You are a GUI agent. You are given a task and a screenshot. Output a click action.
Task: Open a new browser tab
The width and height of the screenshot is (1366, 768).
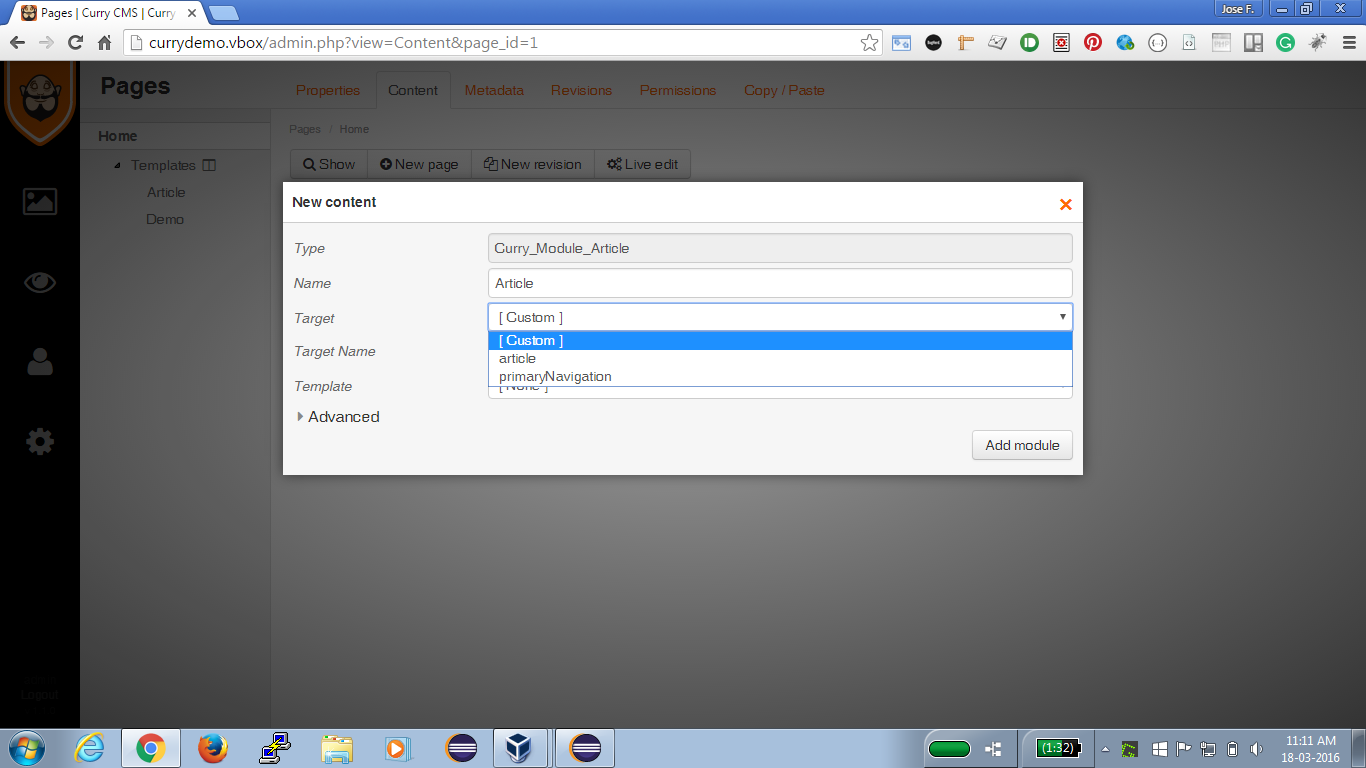(x=223, y=12)
